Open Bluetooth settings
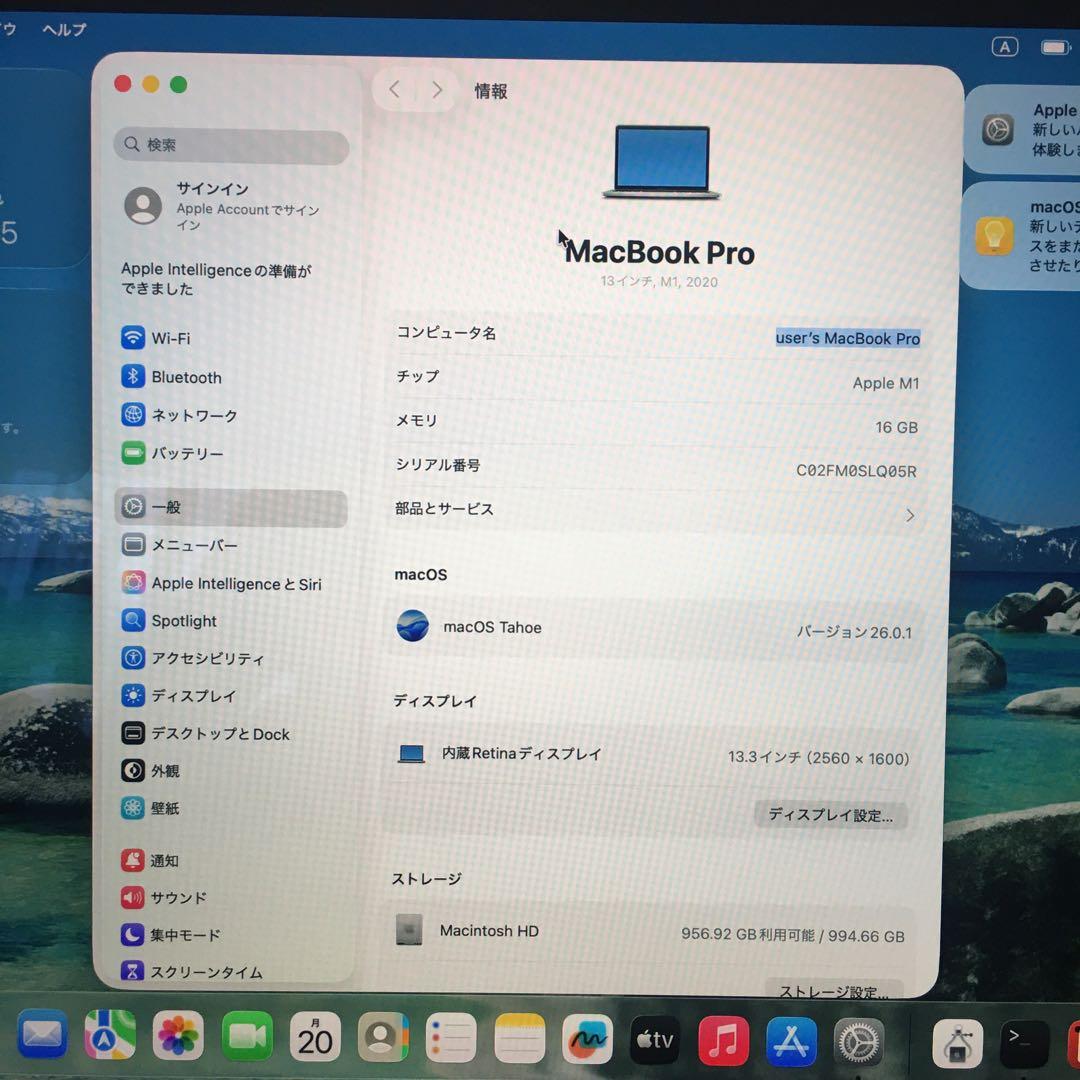This screenshot has width=1080, height=1080. [x=186, y=377]
